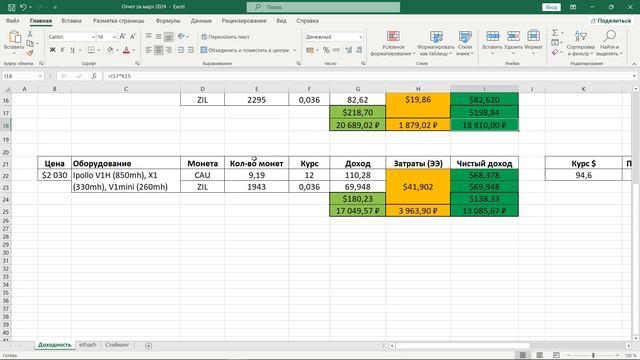
Task: Open the Calibri font name dropdown
Action: pos(93,37)
